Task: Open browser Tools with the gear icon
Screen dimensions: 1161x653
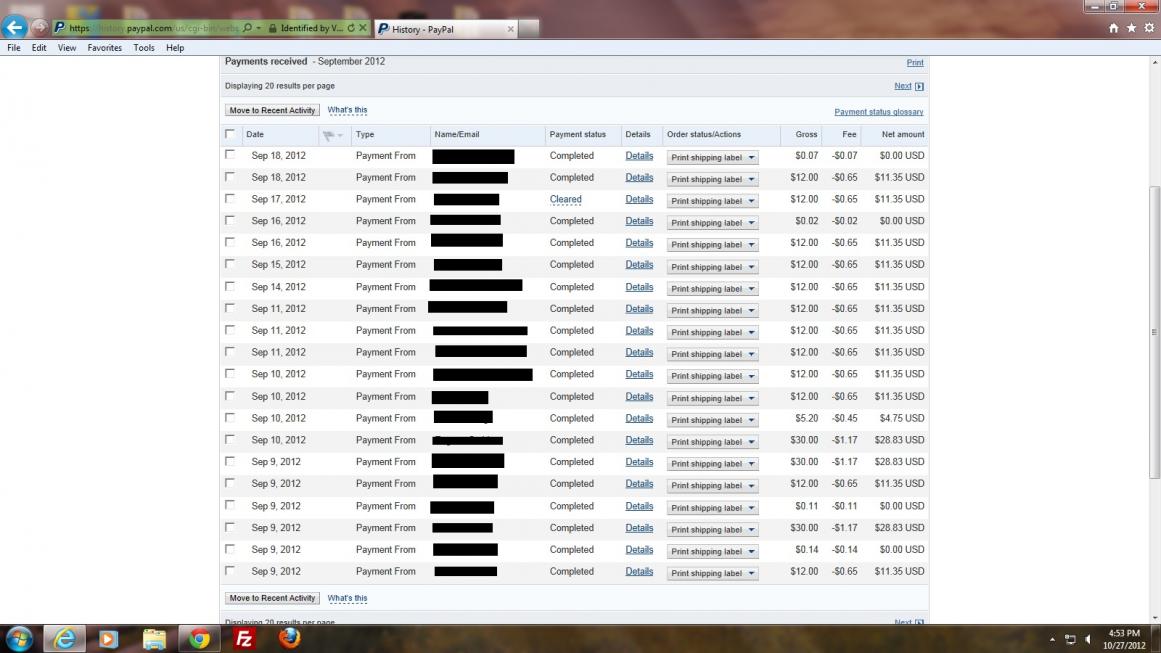Action: click(x=1149, y=28)
